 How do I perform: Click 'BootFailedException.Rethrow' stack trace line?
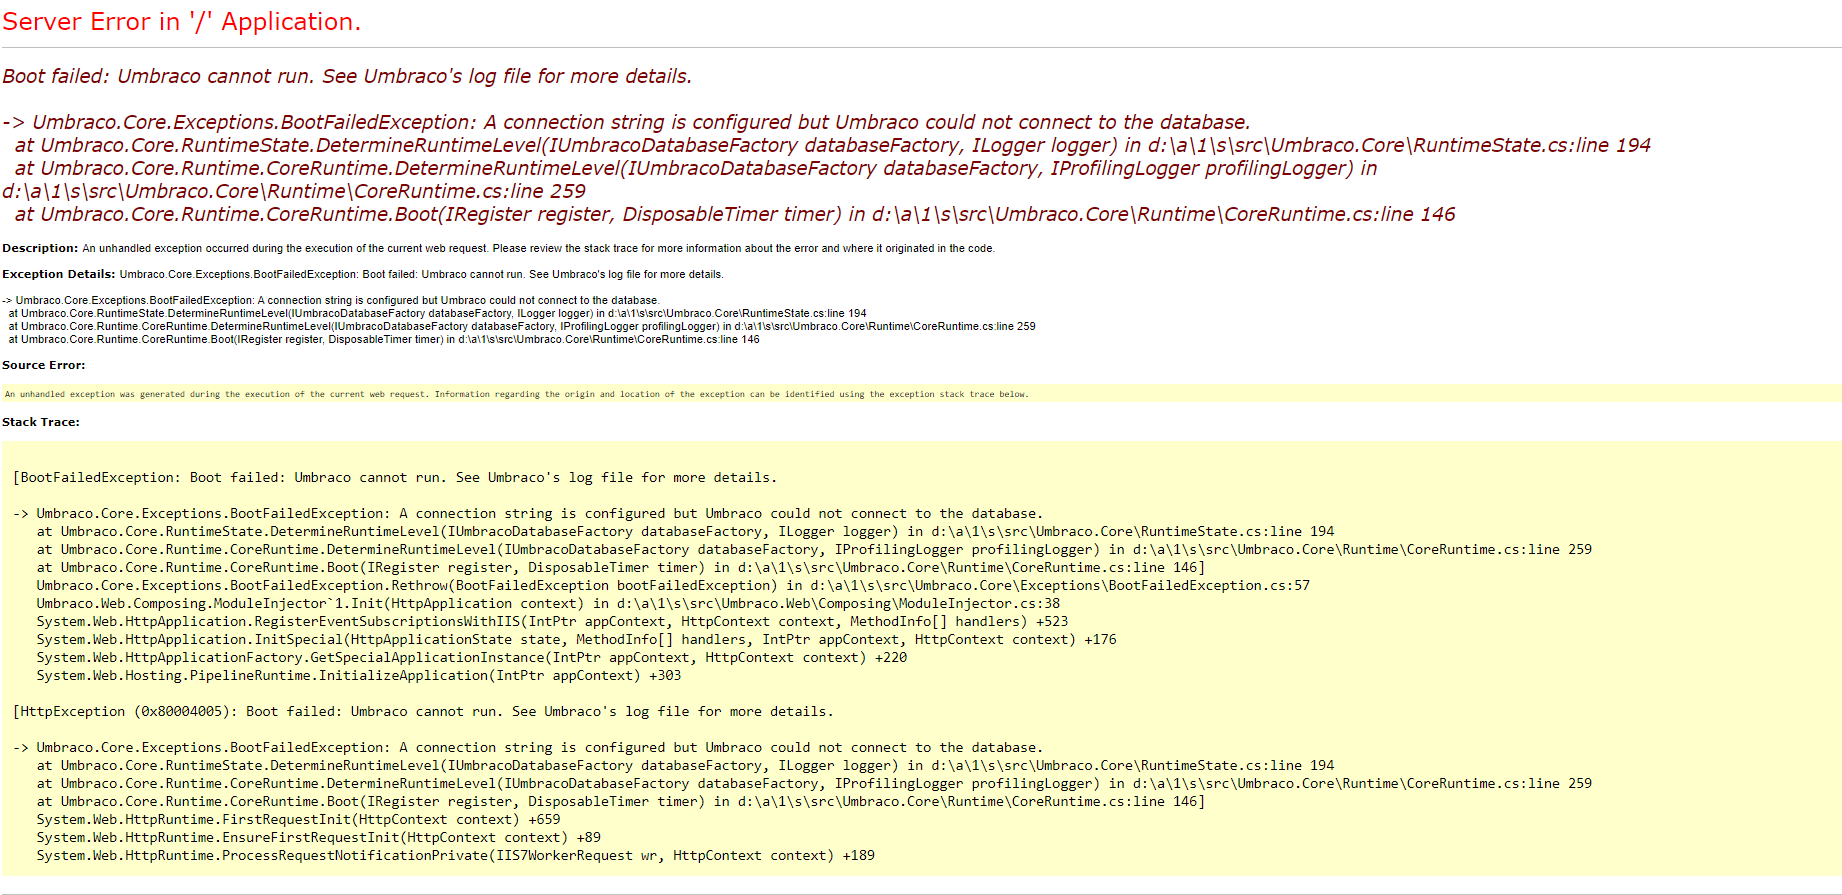pyautogui.click(x=673, y=585)
